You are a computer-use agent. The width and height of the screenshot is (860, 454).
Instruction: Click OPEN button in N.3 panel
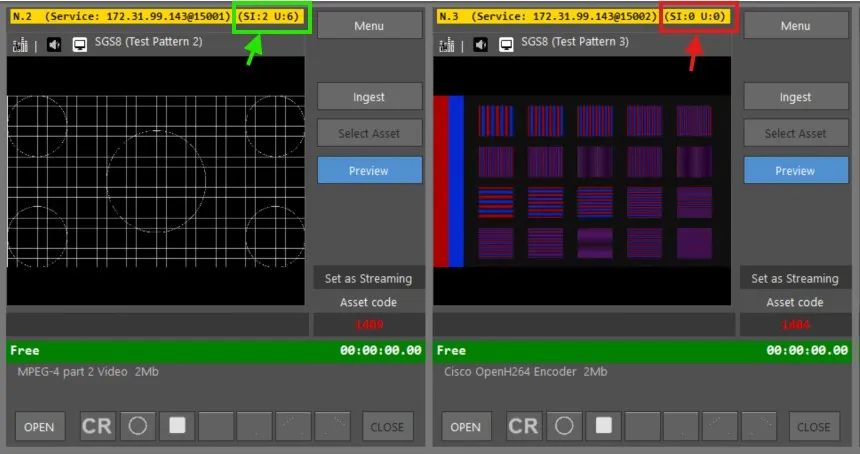[465, 427]
